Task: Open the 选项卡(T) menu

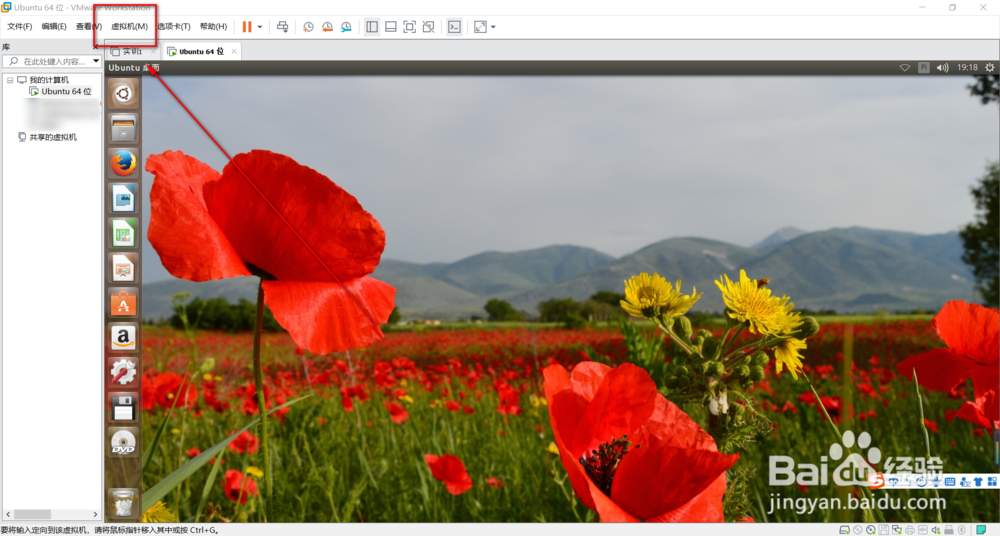Action: [x=173, y=26]
